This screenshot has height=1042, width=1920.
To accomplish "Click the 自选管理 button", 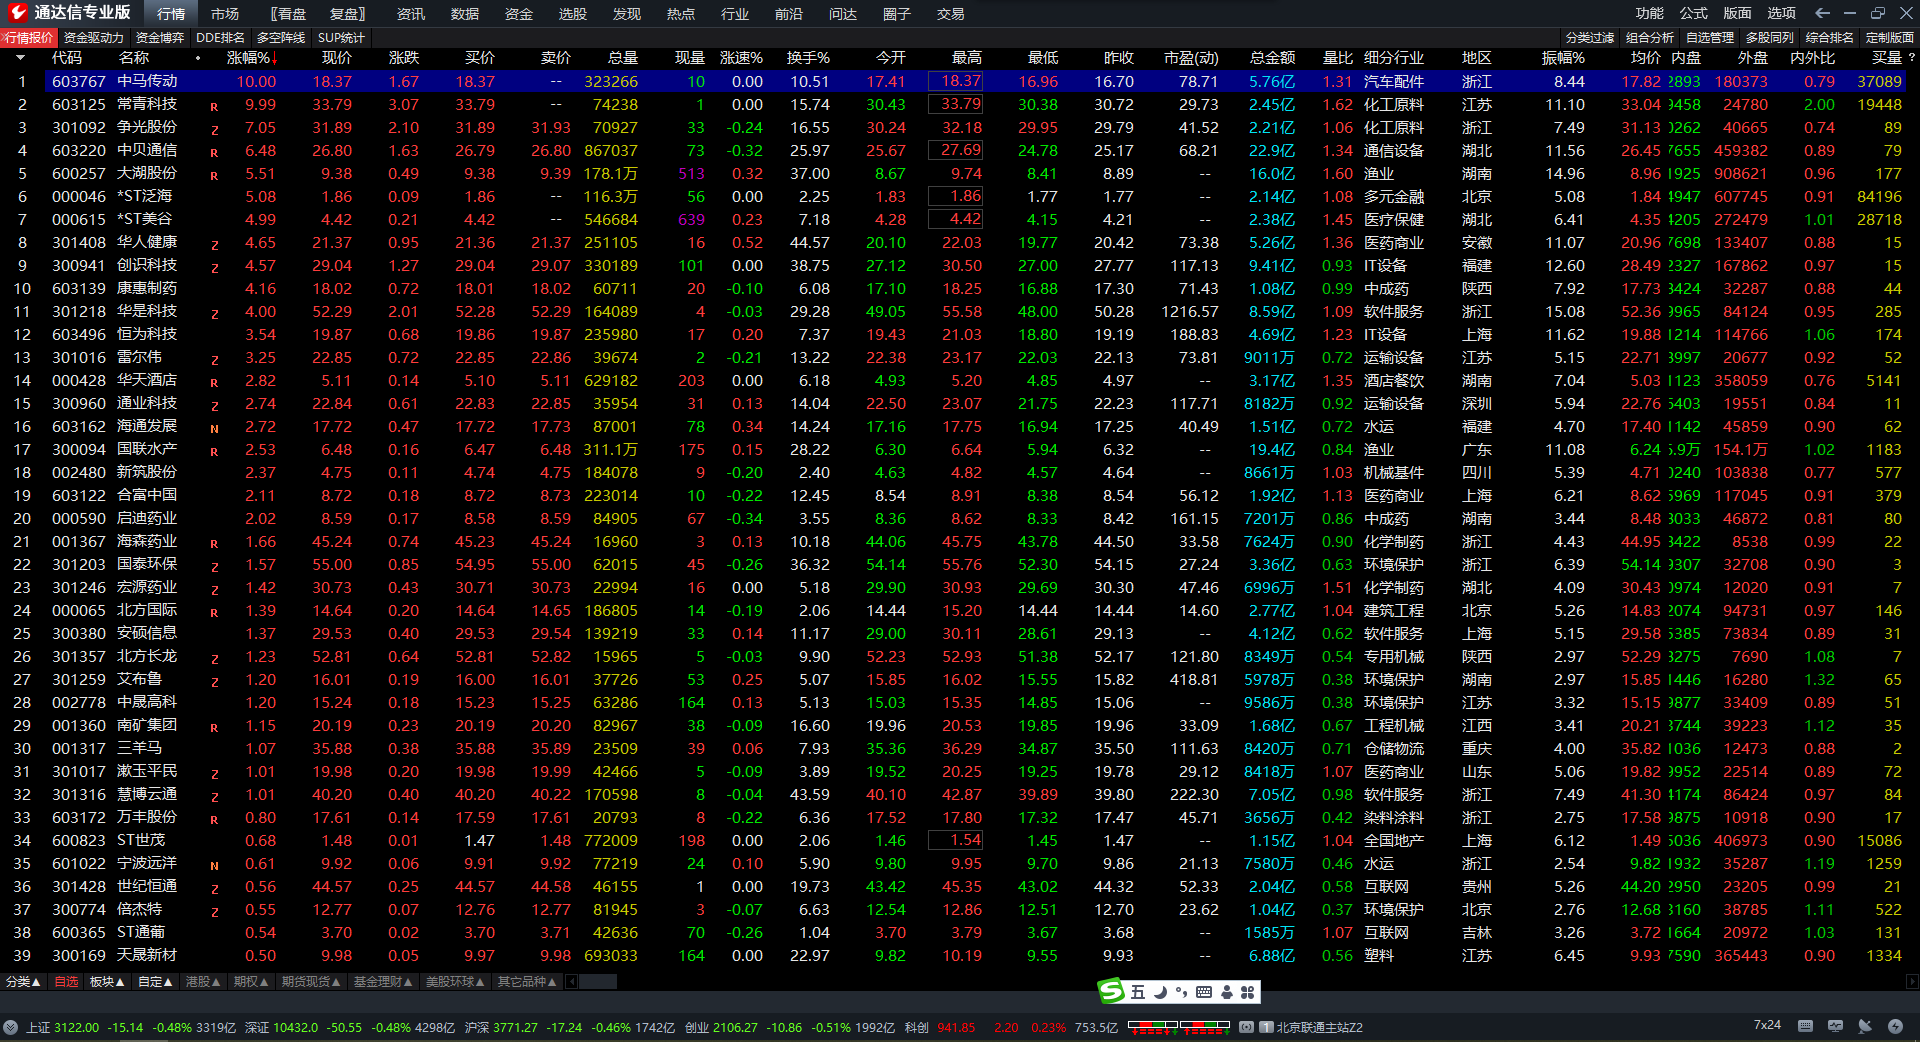I will pos(1710,38).
